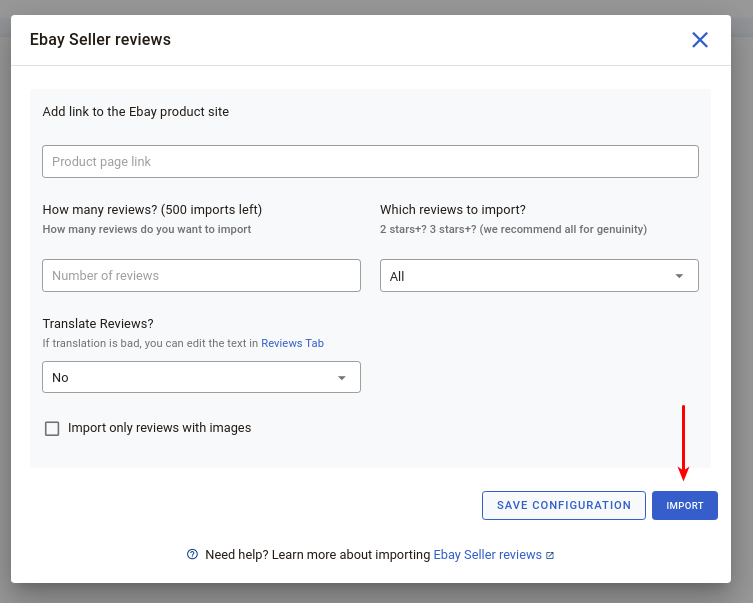The width and height of the screenshot is (753, 603).
Task: Open the Reviews Tab link
Action: point(292,343)
